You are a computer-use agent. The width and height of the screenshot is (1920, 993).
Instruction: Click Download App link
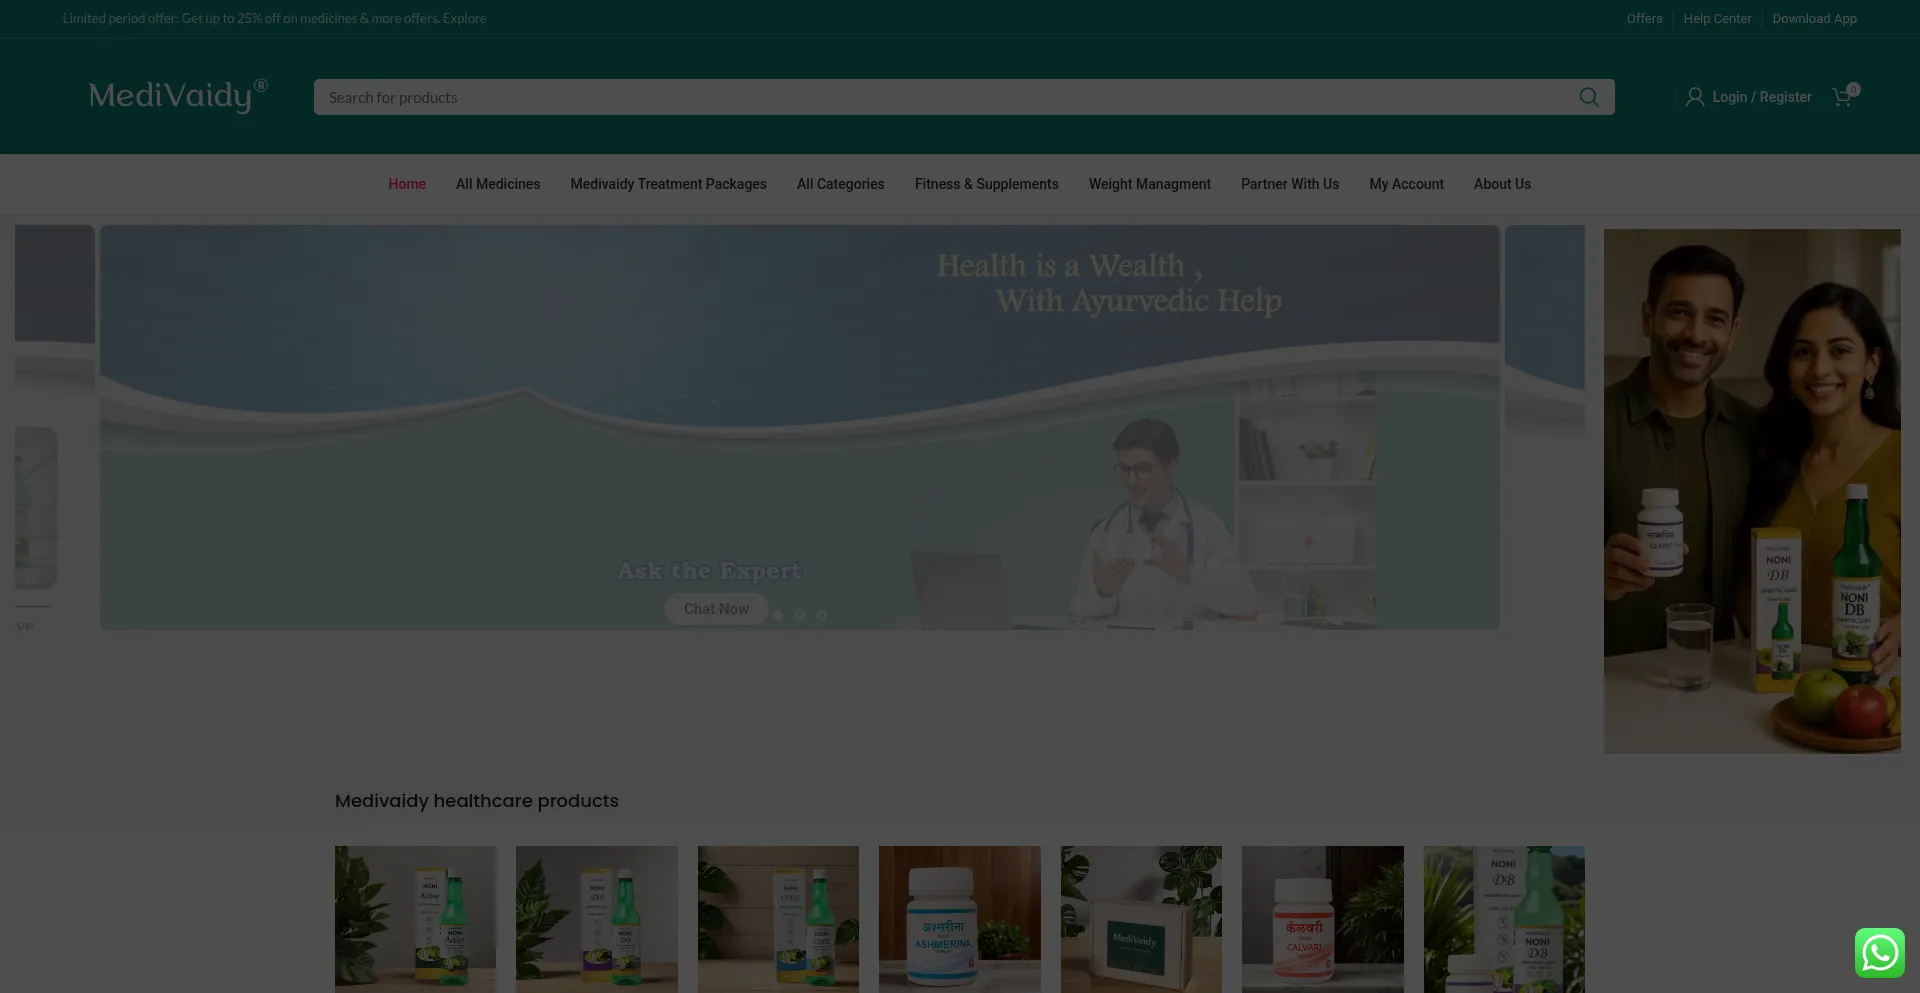1814,19
